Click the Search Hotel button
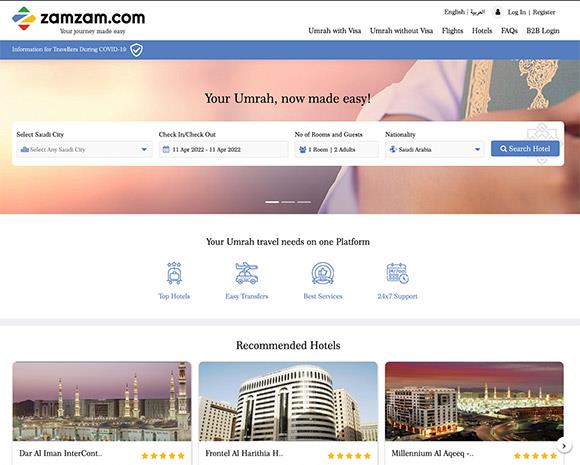The height and width of the screenshot is (465, 580). [525, 149]
